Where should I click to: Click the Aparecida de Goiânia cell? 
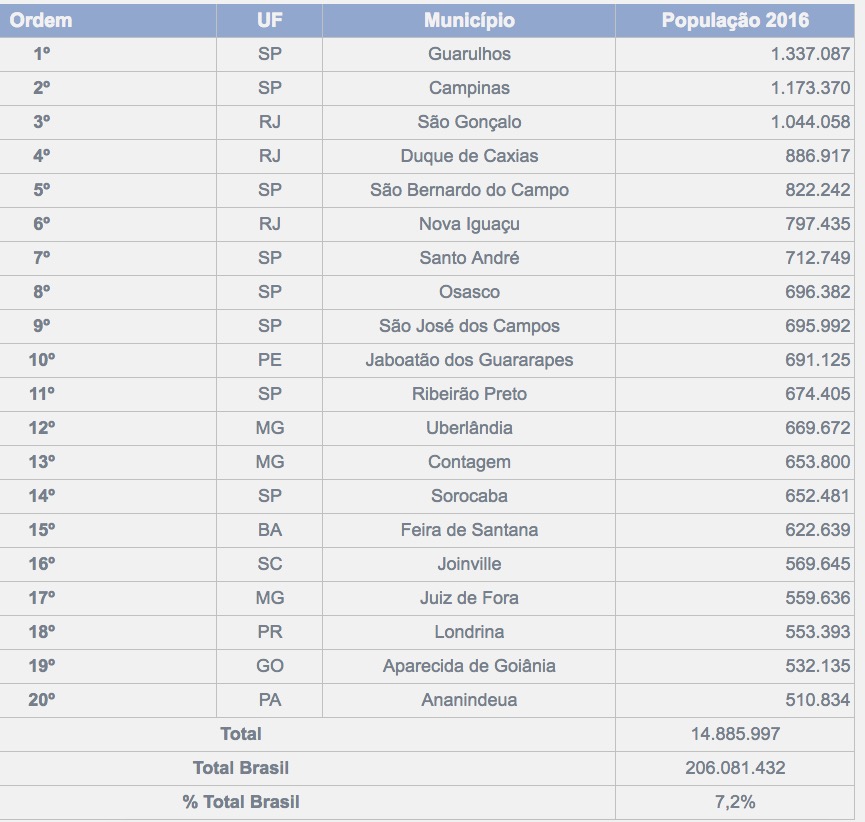pyautogui.click(x=469, y=666)
